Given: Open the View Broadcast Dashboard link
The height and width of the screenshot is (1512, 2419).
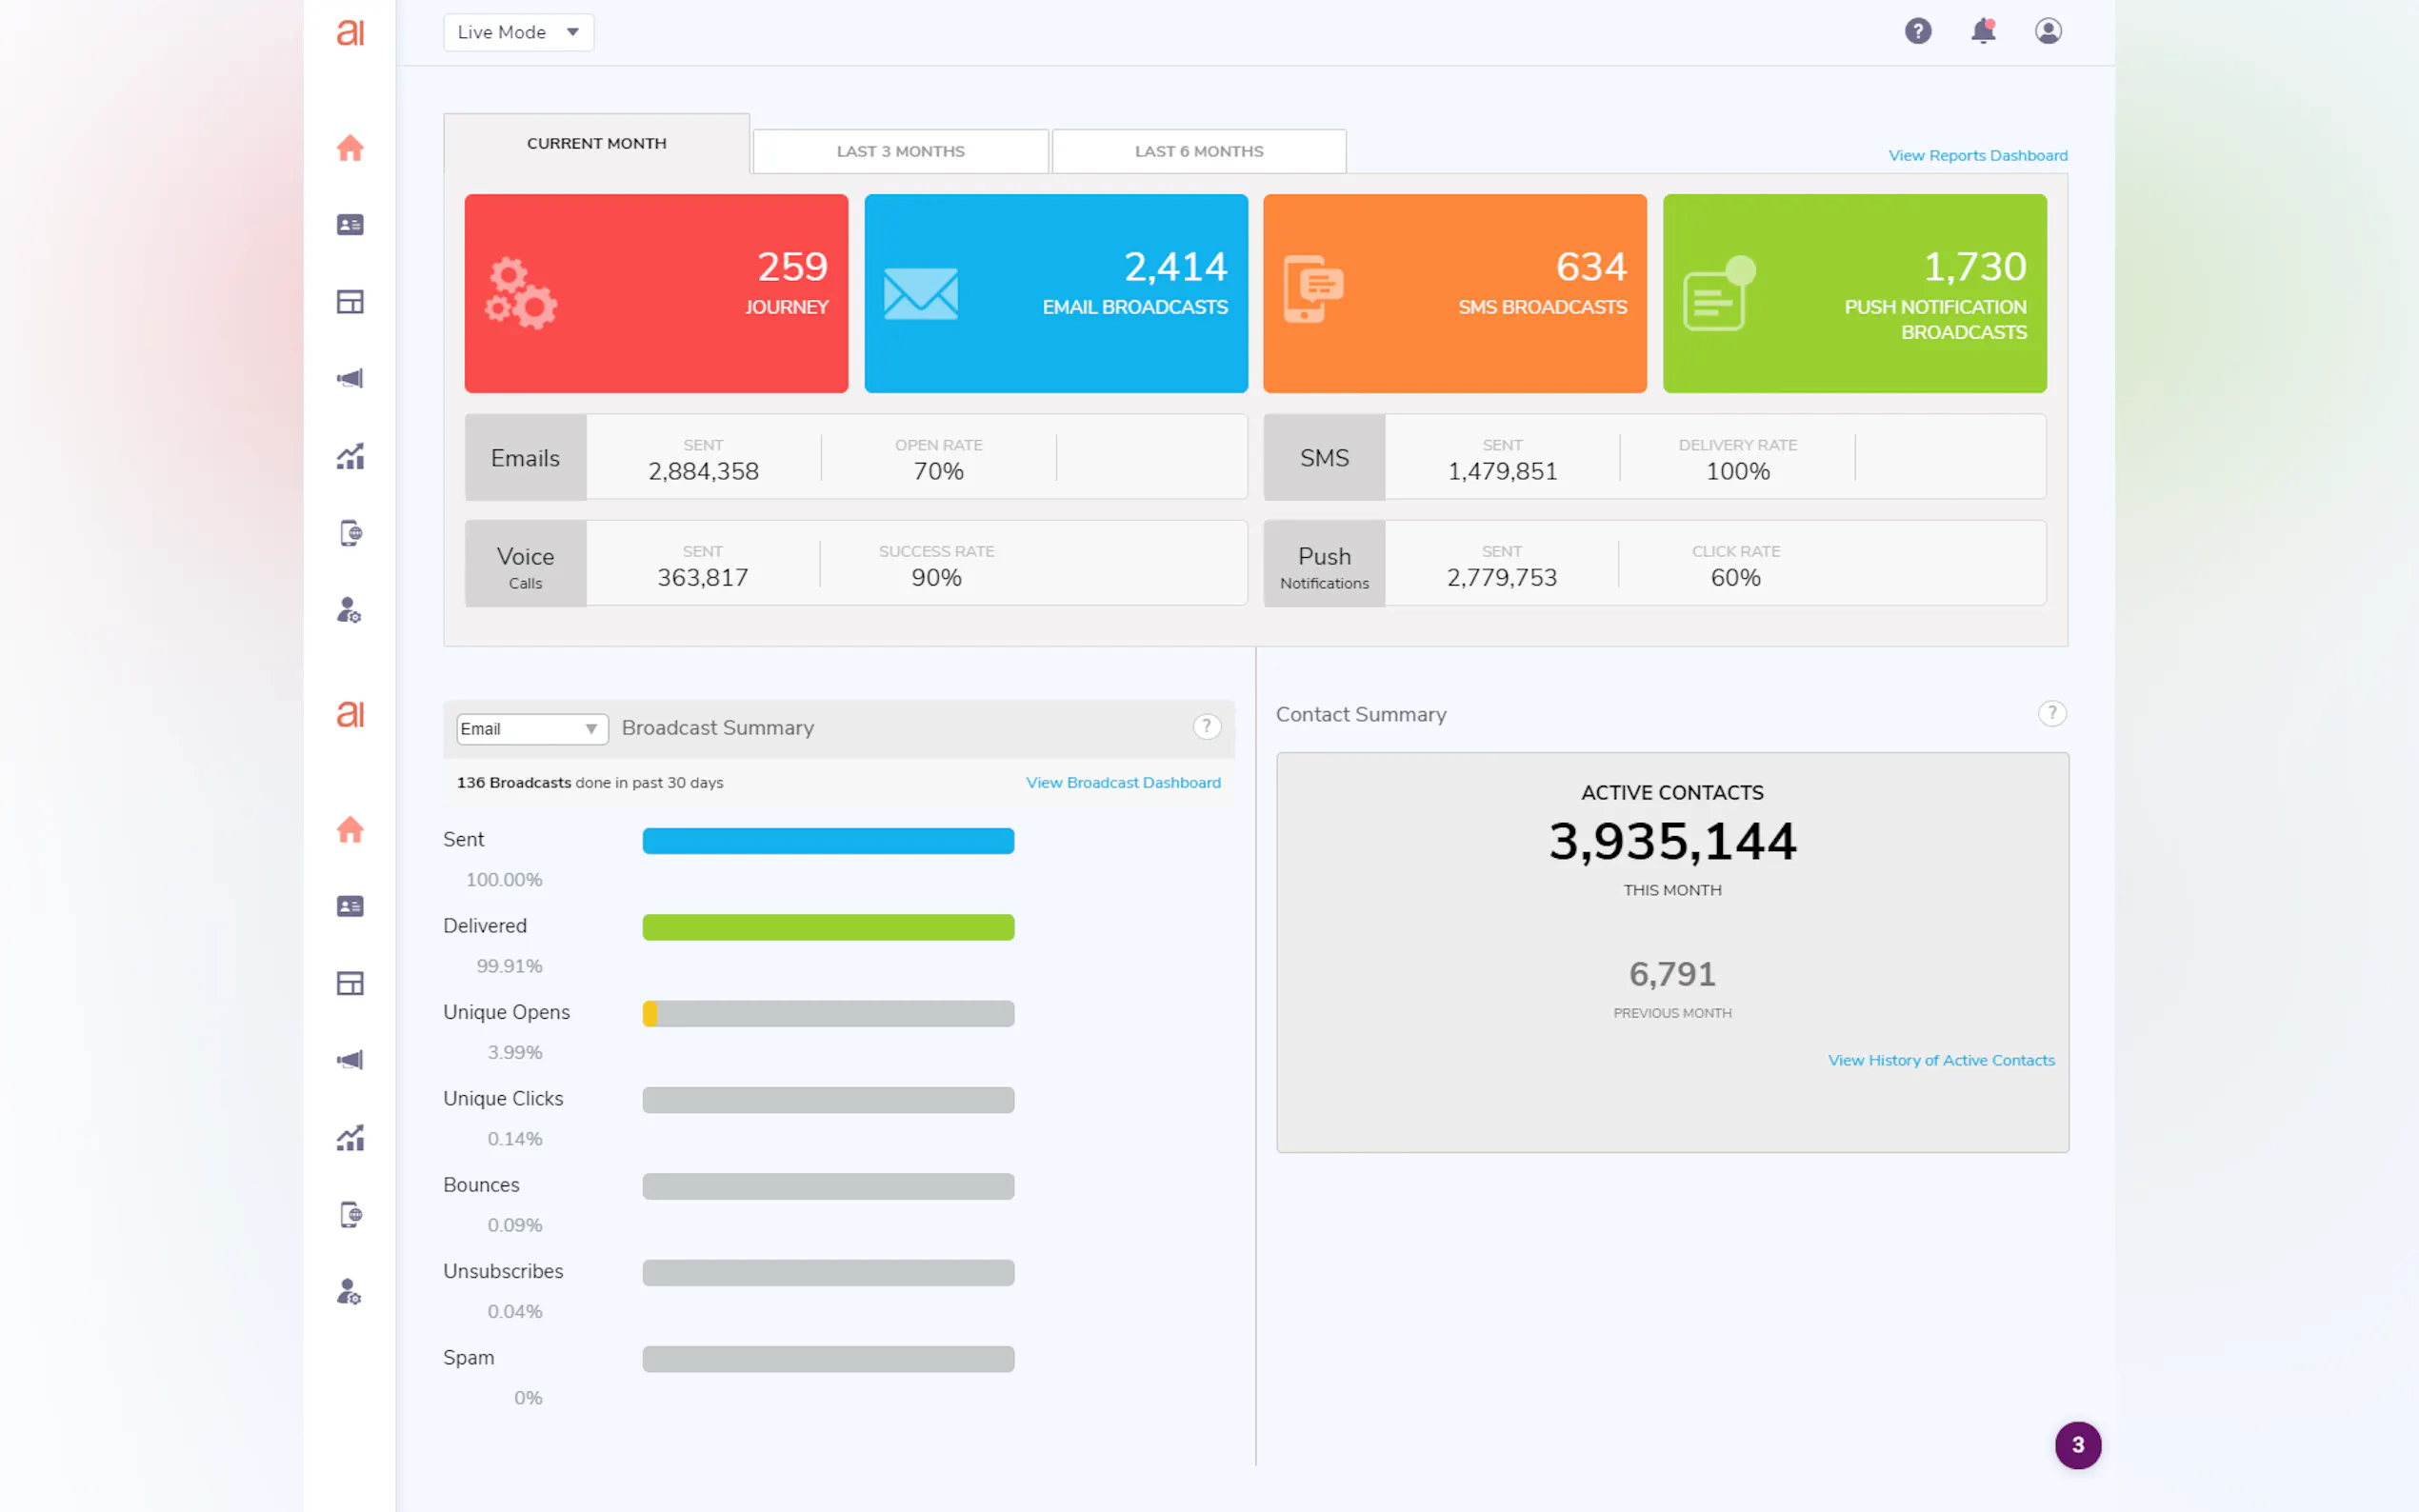Looking at the screenshot, I should click(1122, 782).
